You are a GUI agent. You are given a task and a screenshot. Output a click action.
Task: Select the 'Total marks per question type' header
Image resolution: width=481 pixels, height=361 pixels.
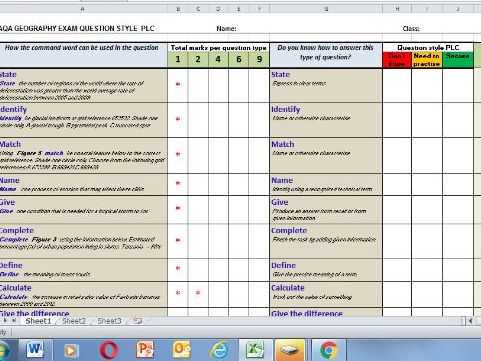tap(218, 48)
